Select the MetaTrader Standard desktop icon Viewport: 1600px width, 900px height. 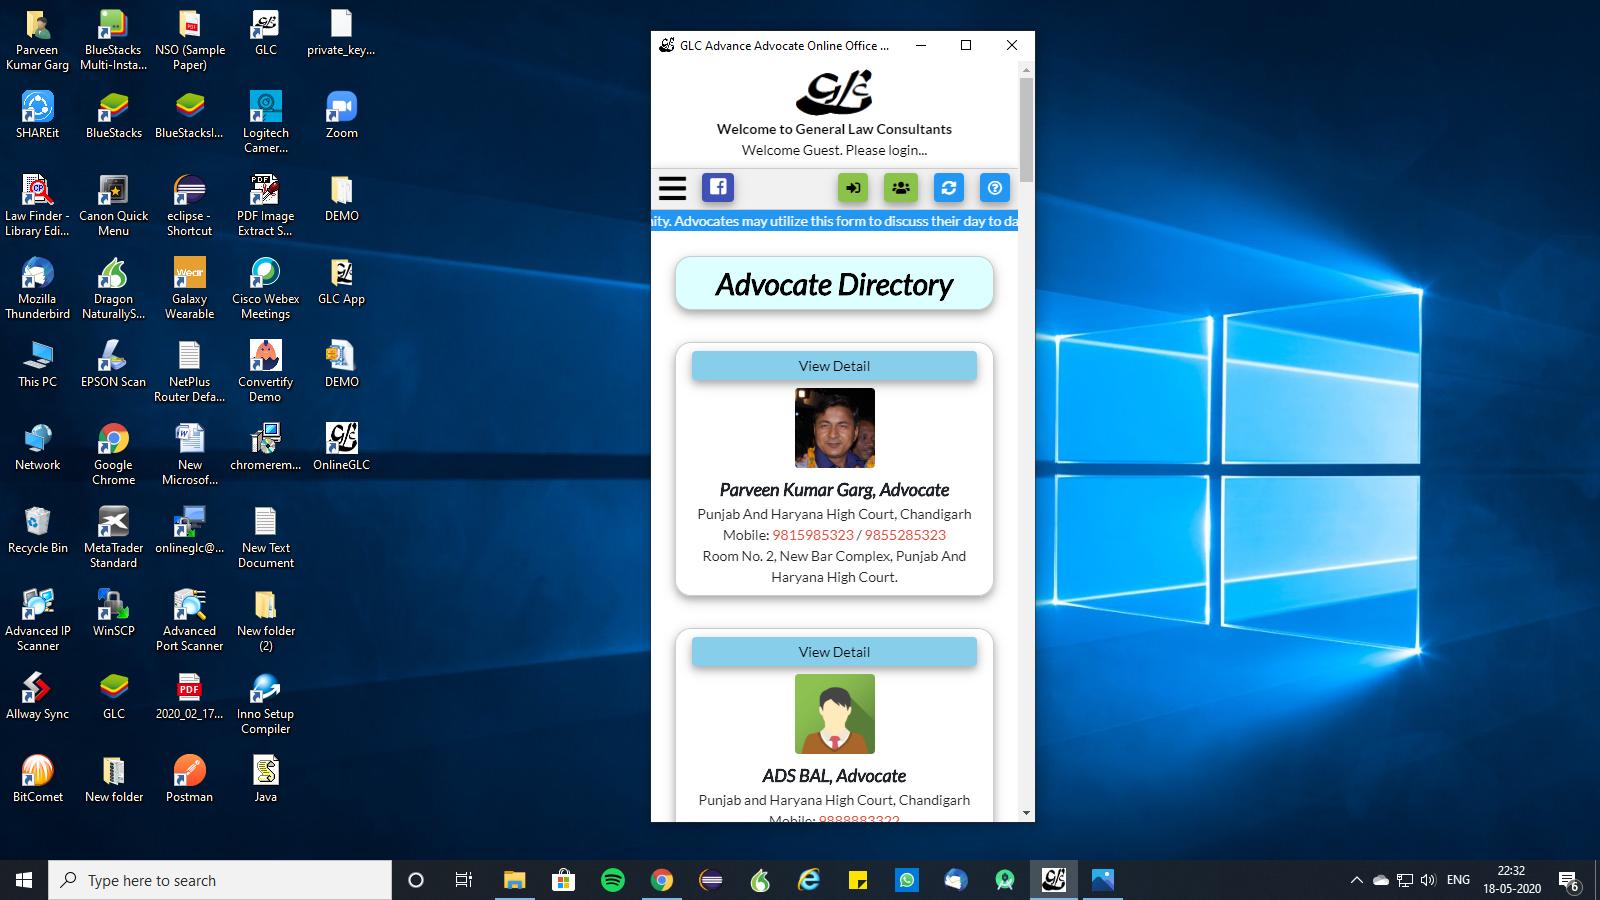tap(113, 537)
